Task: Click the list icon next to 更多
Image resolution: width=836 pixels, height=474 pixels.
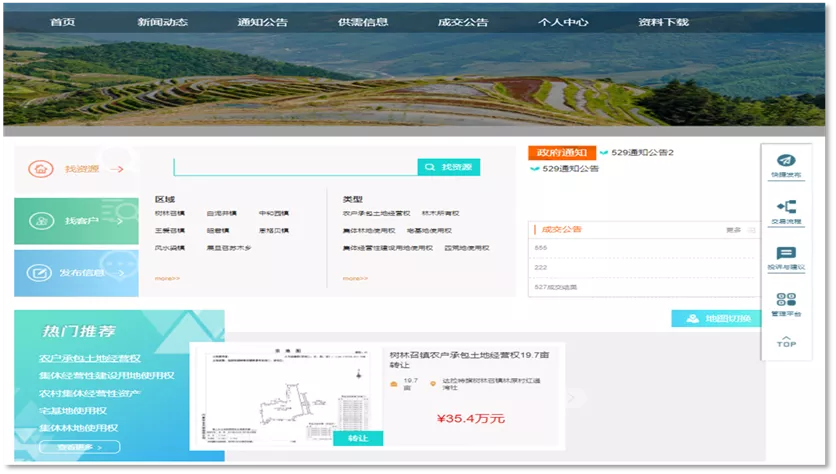Action: (751, 230)
